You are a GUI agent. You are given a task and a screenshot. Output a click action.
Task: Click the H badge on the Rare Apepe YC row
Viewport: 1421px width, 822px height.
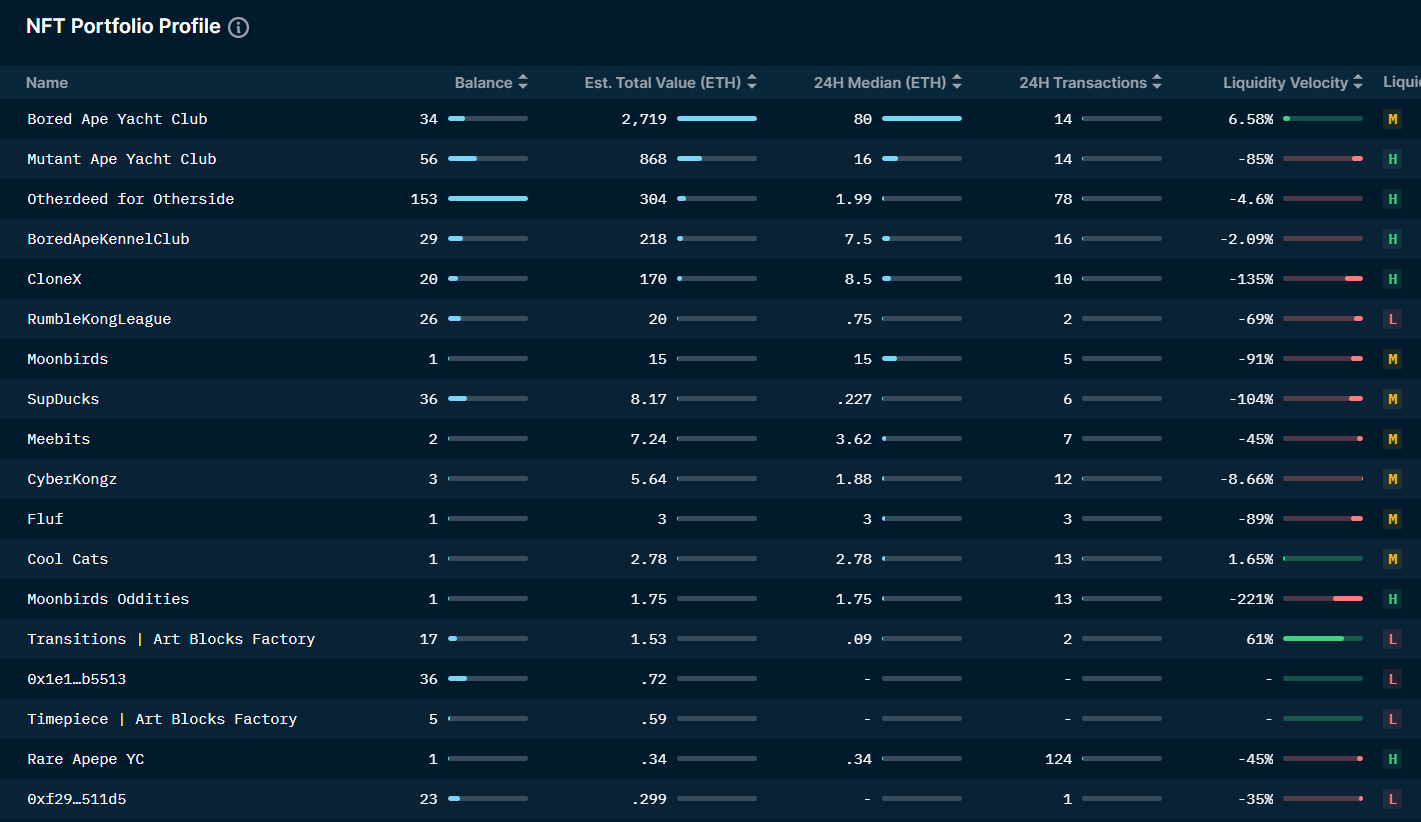coord(1392,759)
